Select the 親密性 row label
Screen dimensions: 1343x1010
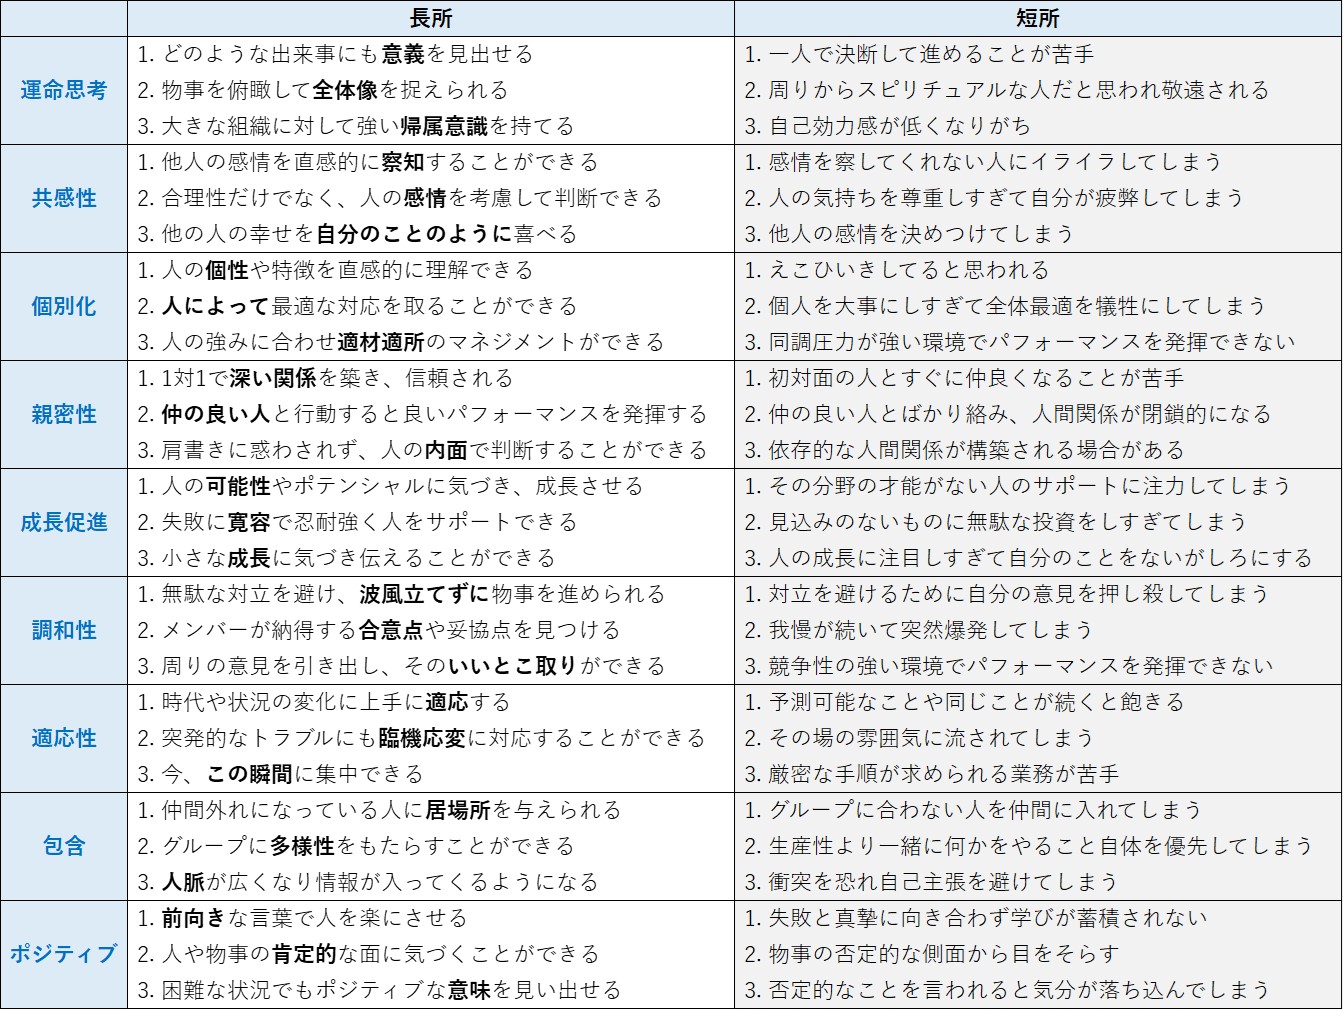[64, 414]
